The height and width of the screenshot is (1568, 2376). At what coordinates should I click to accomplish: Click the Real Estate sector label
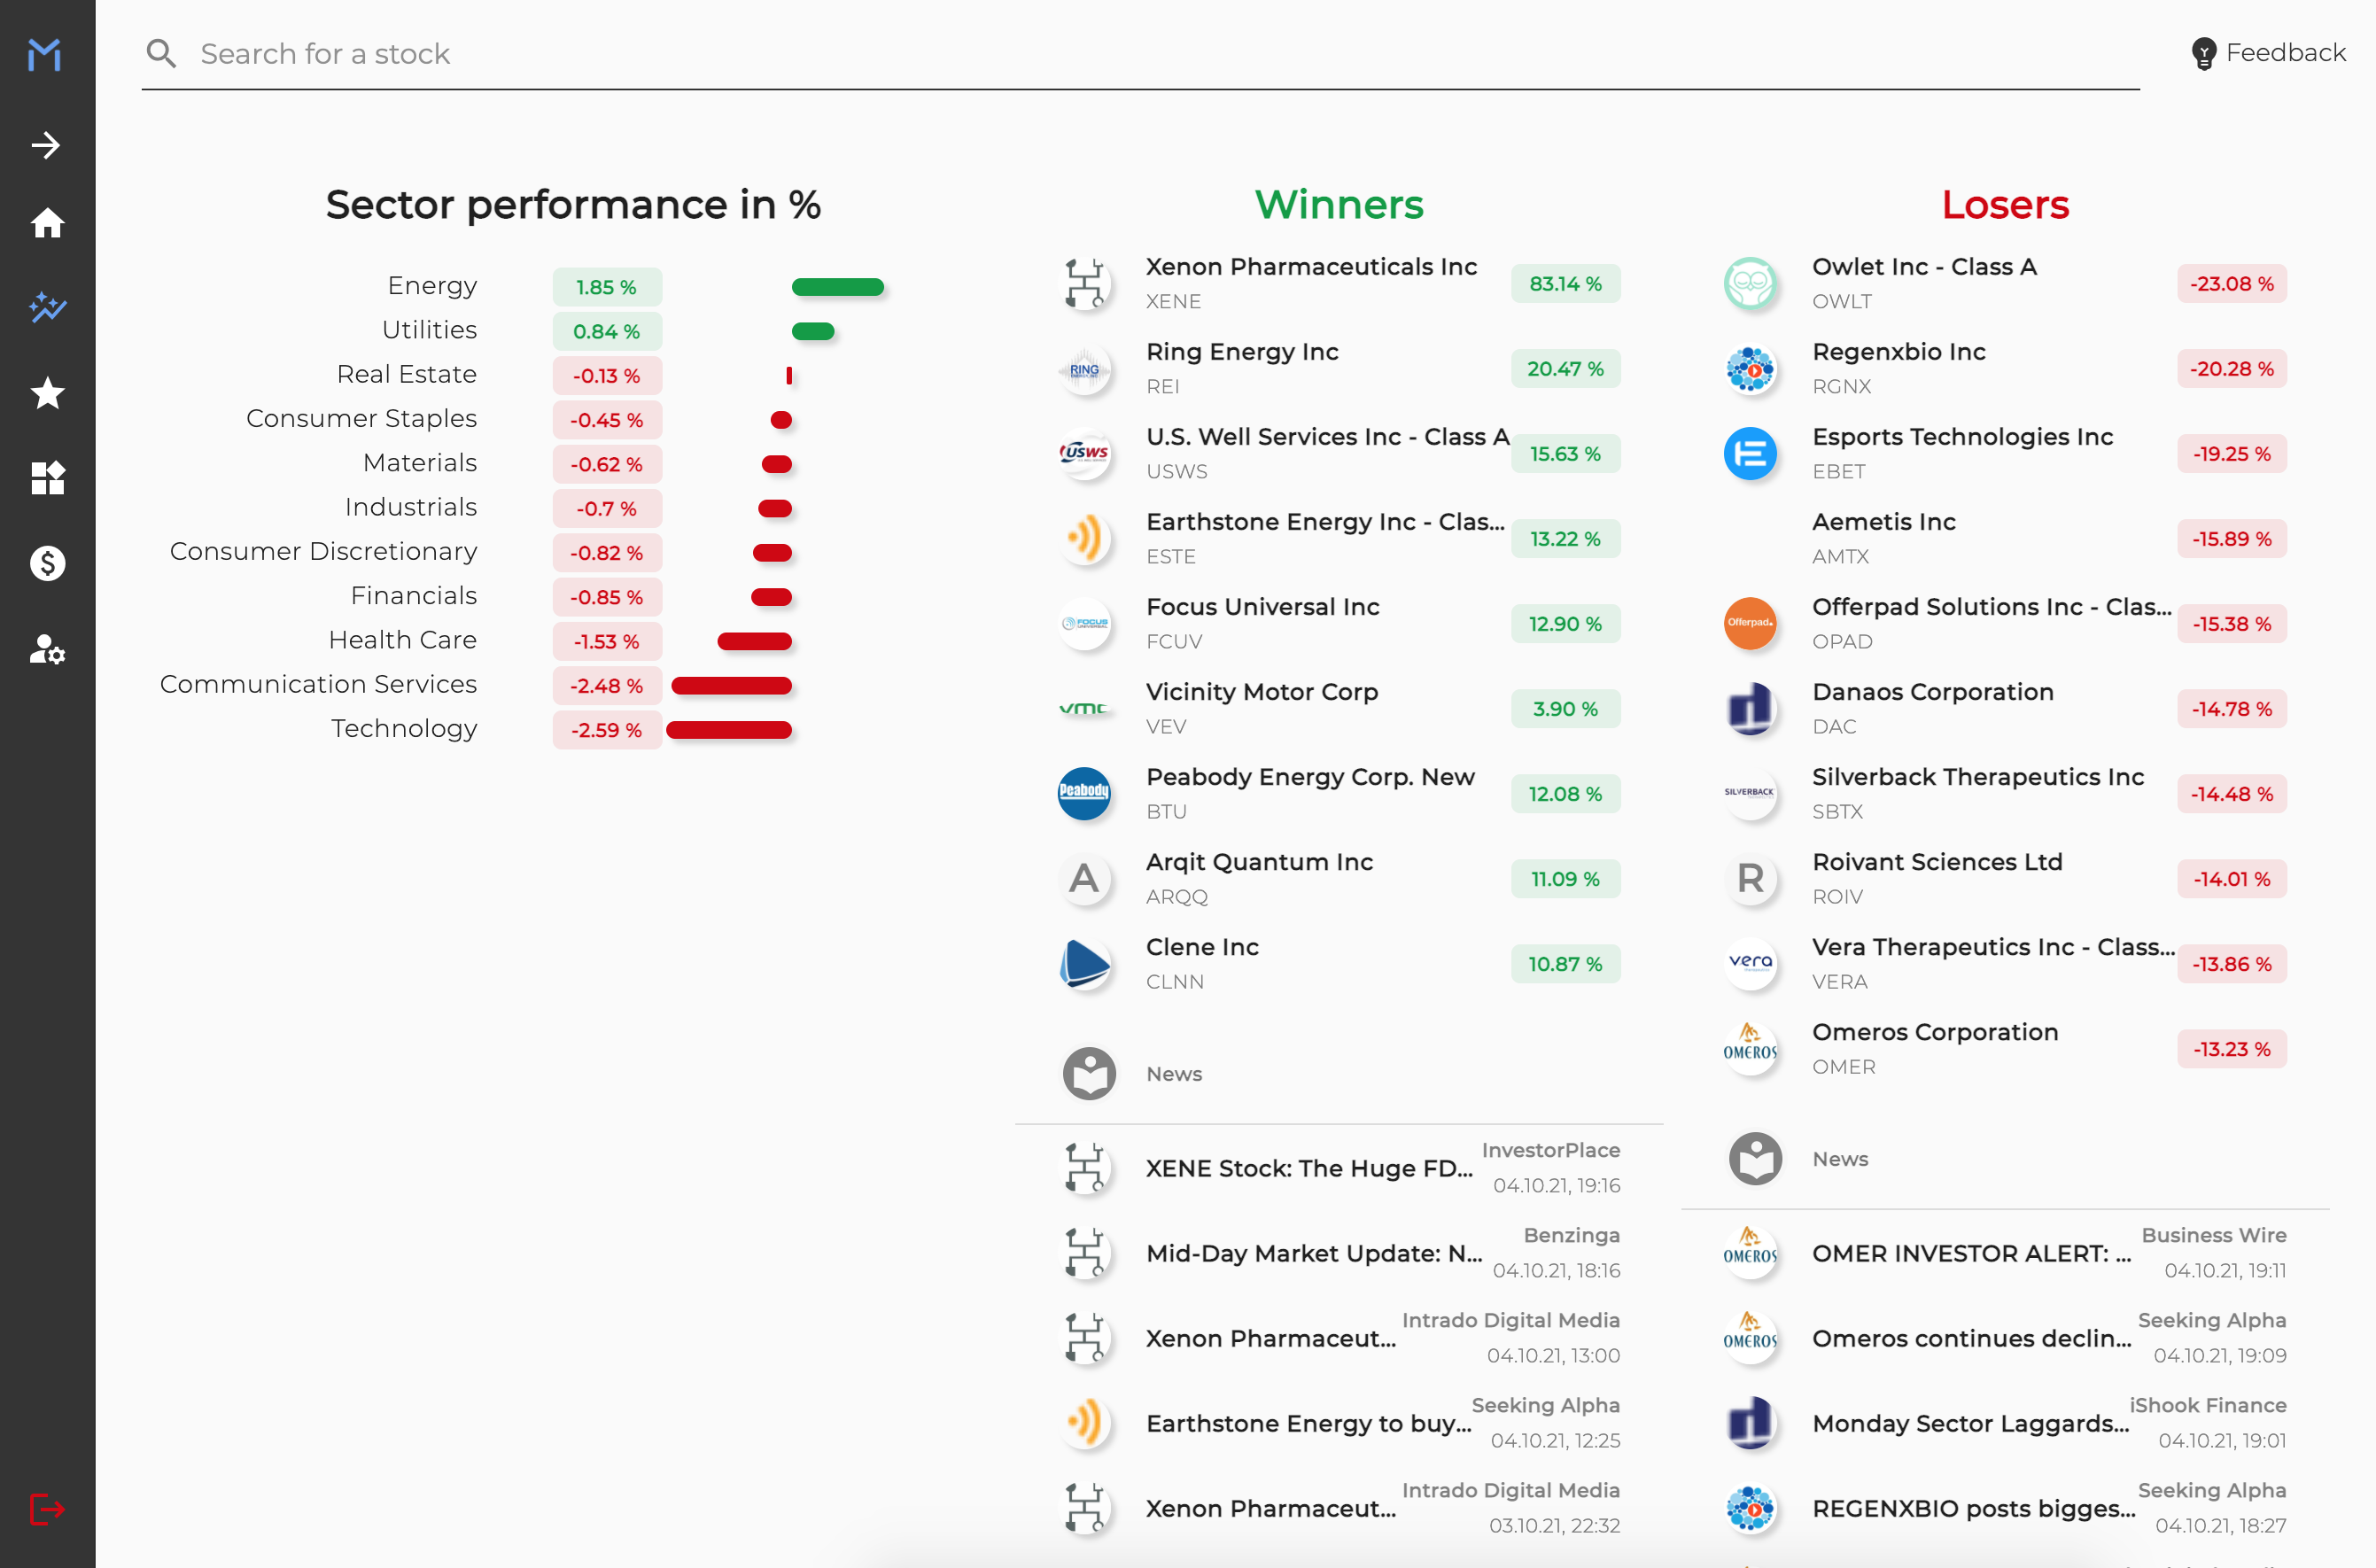tap(407, 374)
